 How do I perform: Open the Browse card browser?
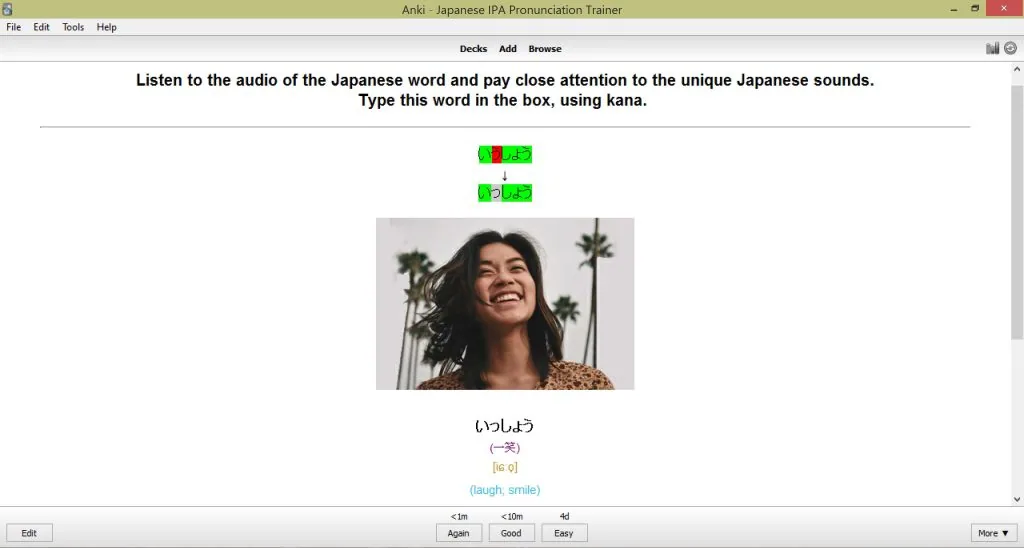545,48
